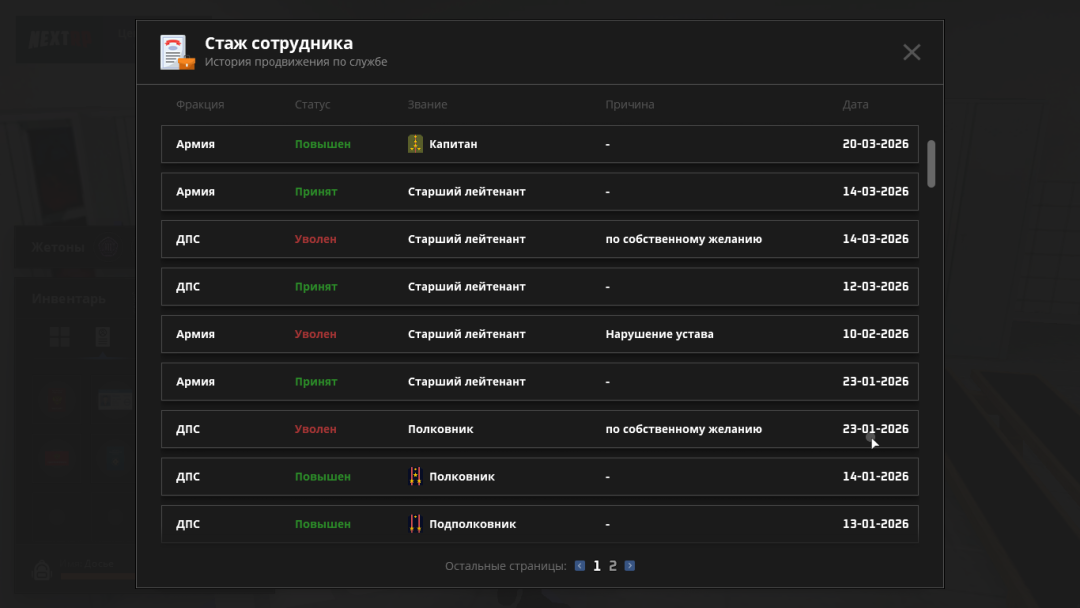The height and width of the screenshot is (608, 1080).
Task: Click the date 14-01-2026
Action: pyautogui.click(x=875, y=476)
